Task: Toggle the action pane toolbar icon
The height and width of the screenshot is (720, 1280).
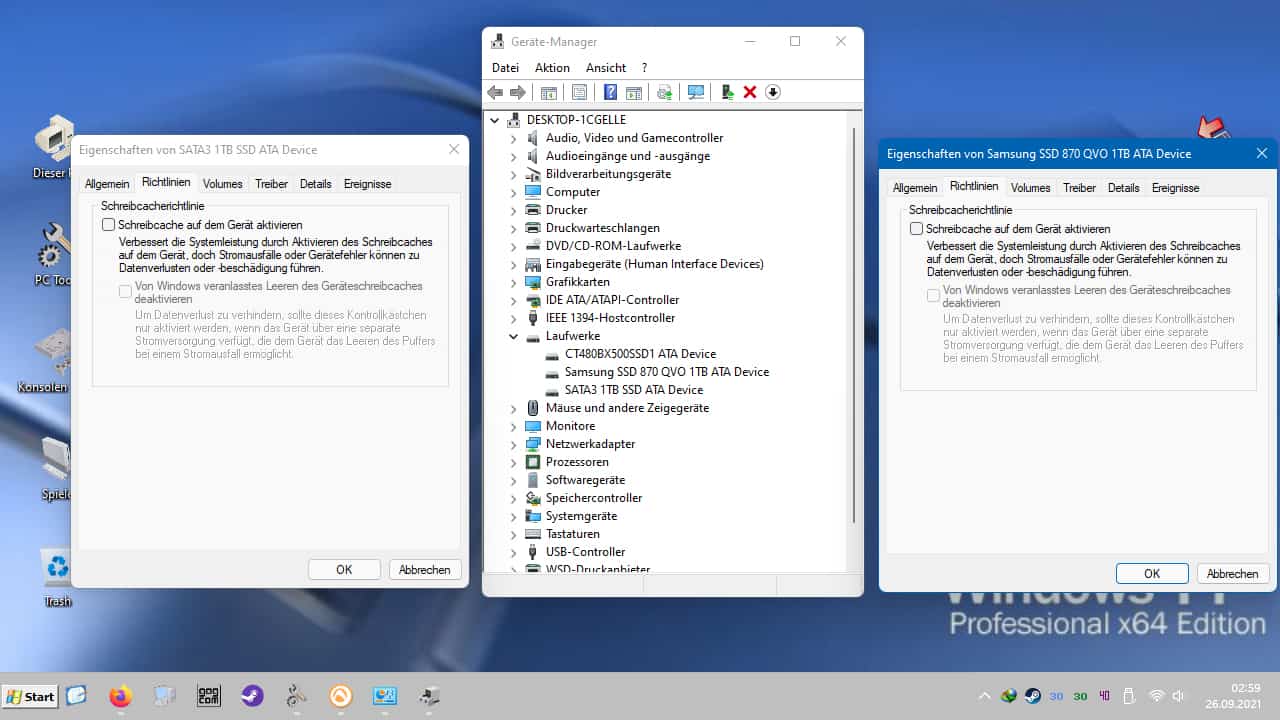Action: (634, 92)
